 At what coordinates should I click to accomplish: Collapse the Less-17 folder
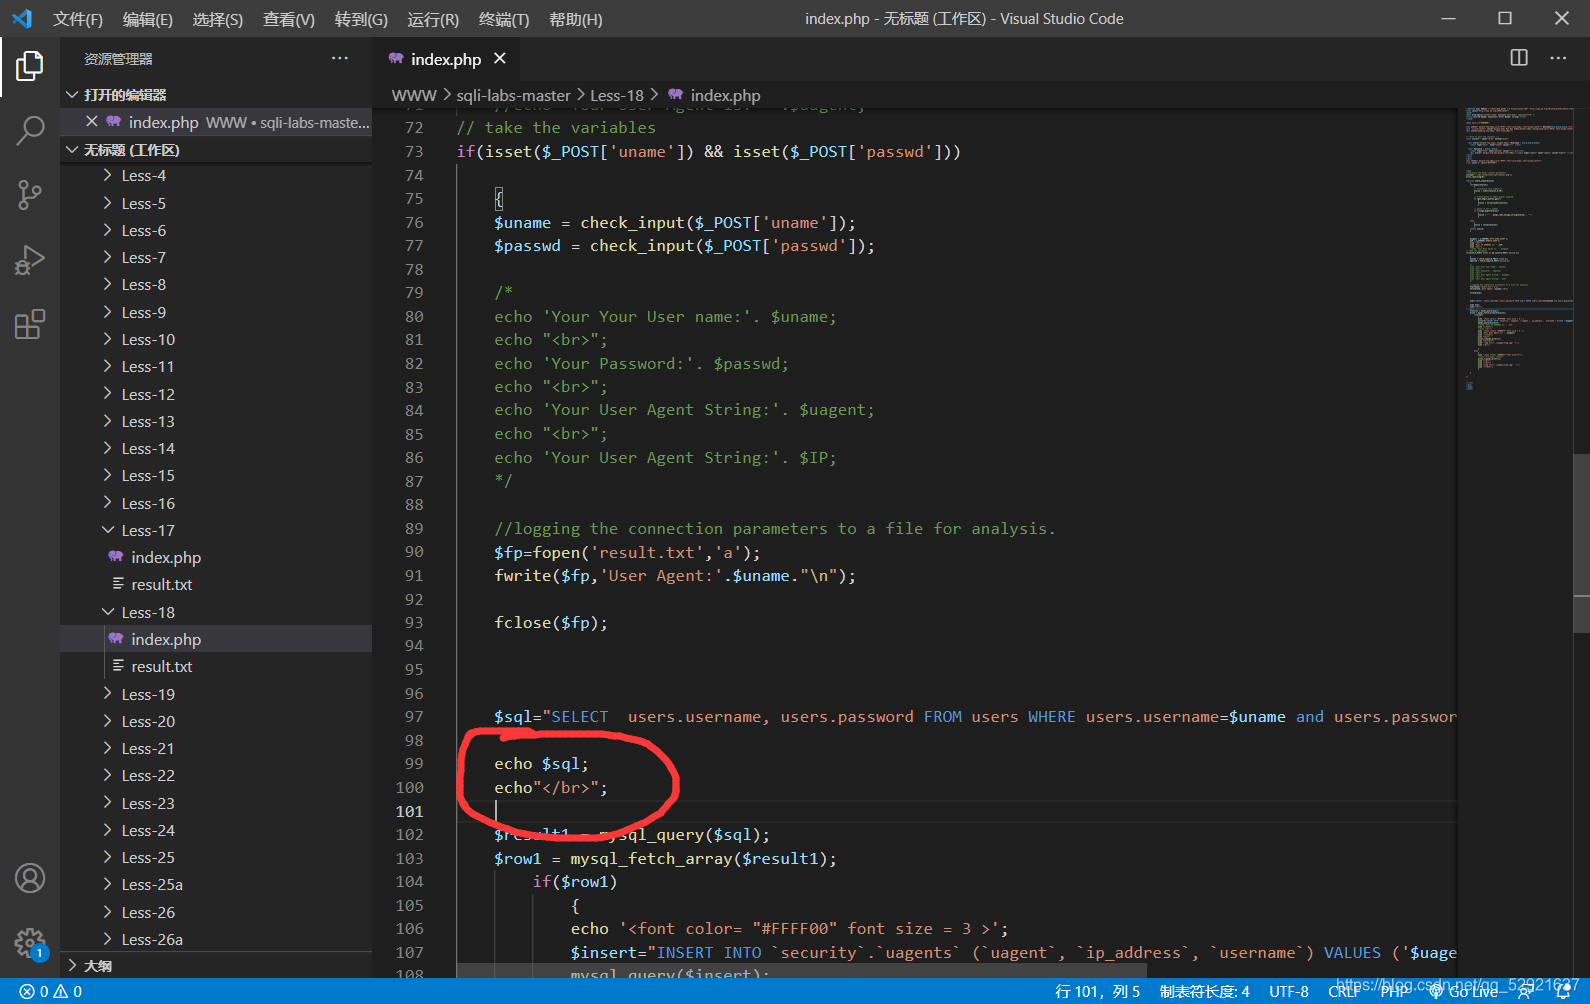216,531
